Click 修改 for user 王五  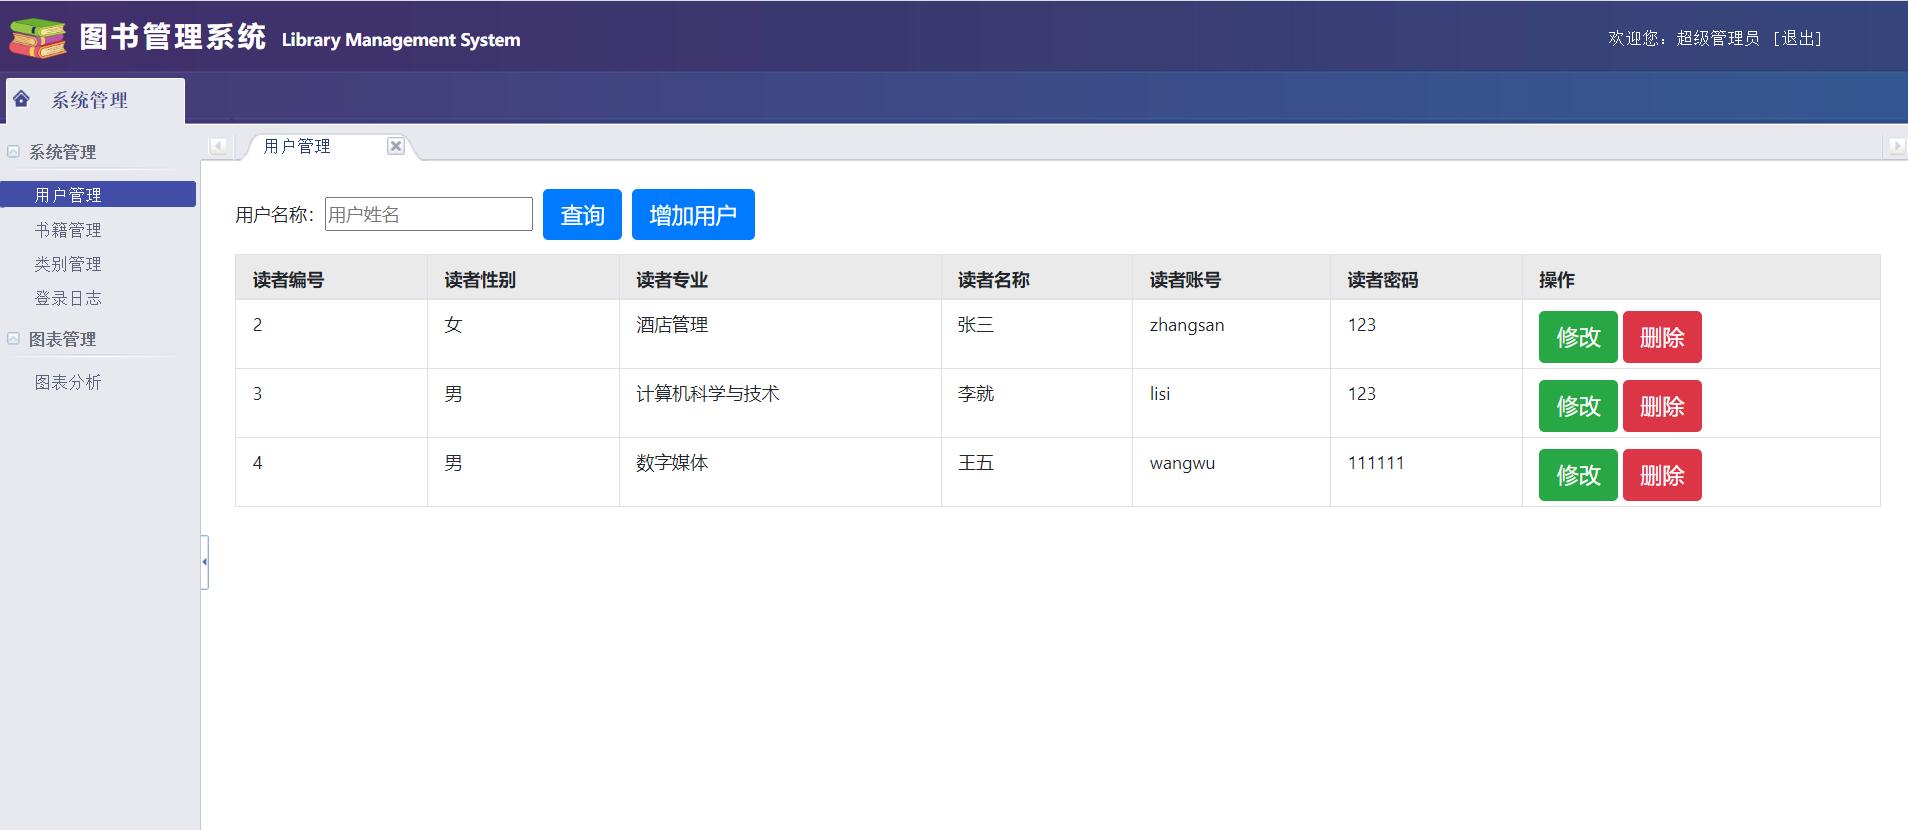coord(1578,475)
